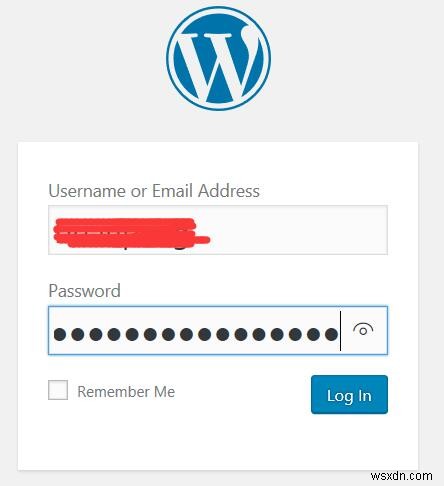The width and height of the screenshot is (444, 486).
Task: Click the Password label text
Action: pos(84,291)
